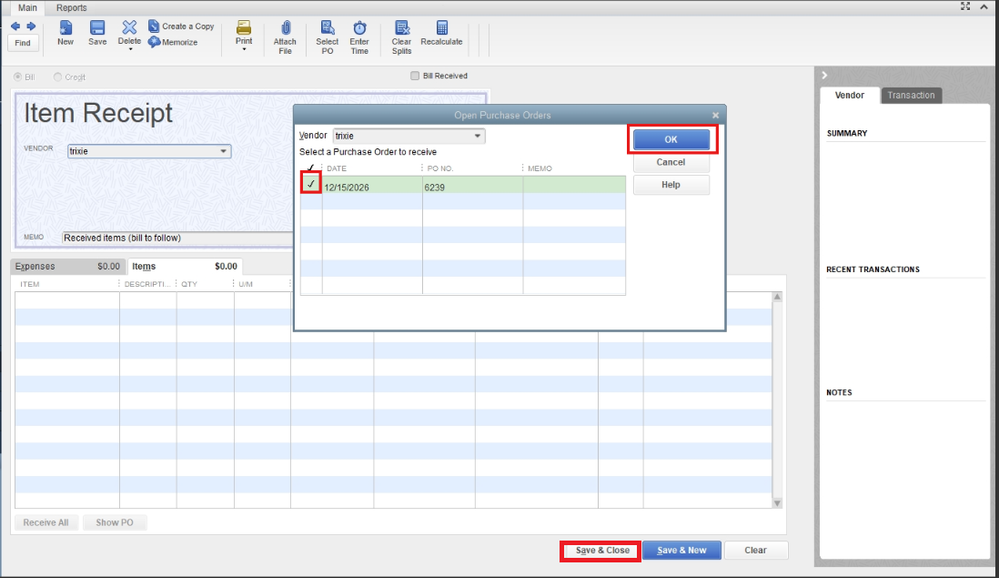Image resolution: width=999 pixels, height=578 pixels.
Task: Switch to the Main ribbon tab
Action: tap(27, 8)
